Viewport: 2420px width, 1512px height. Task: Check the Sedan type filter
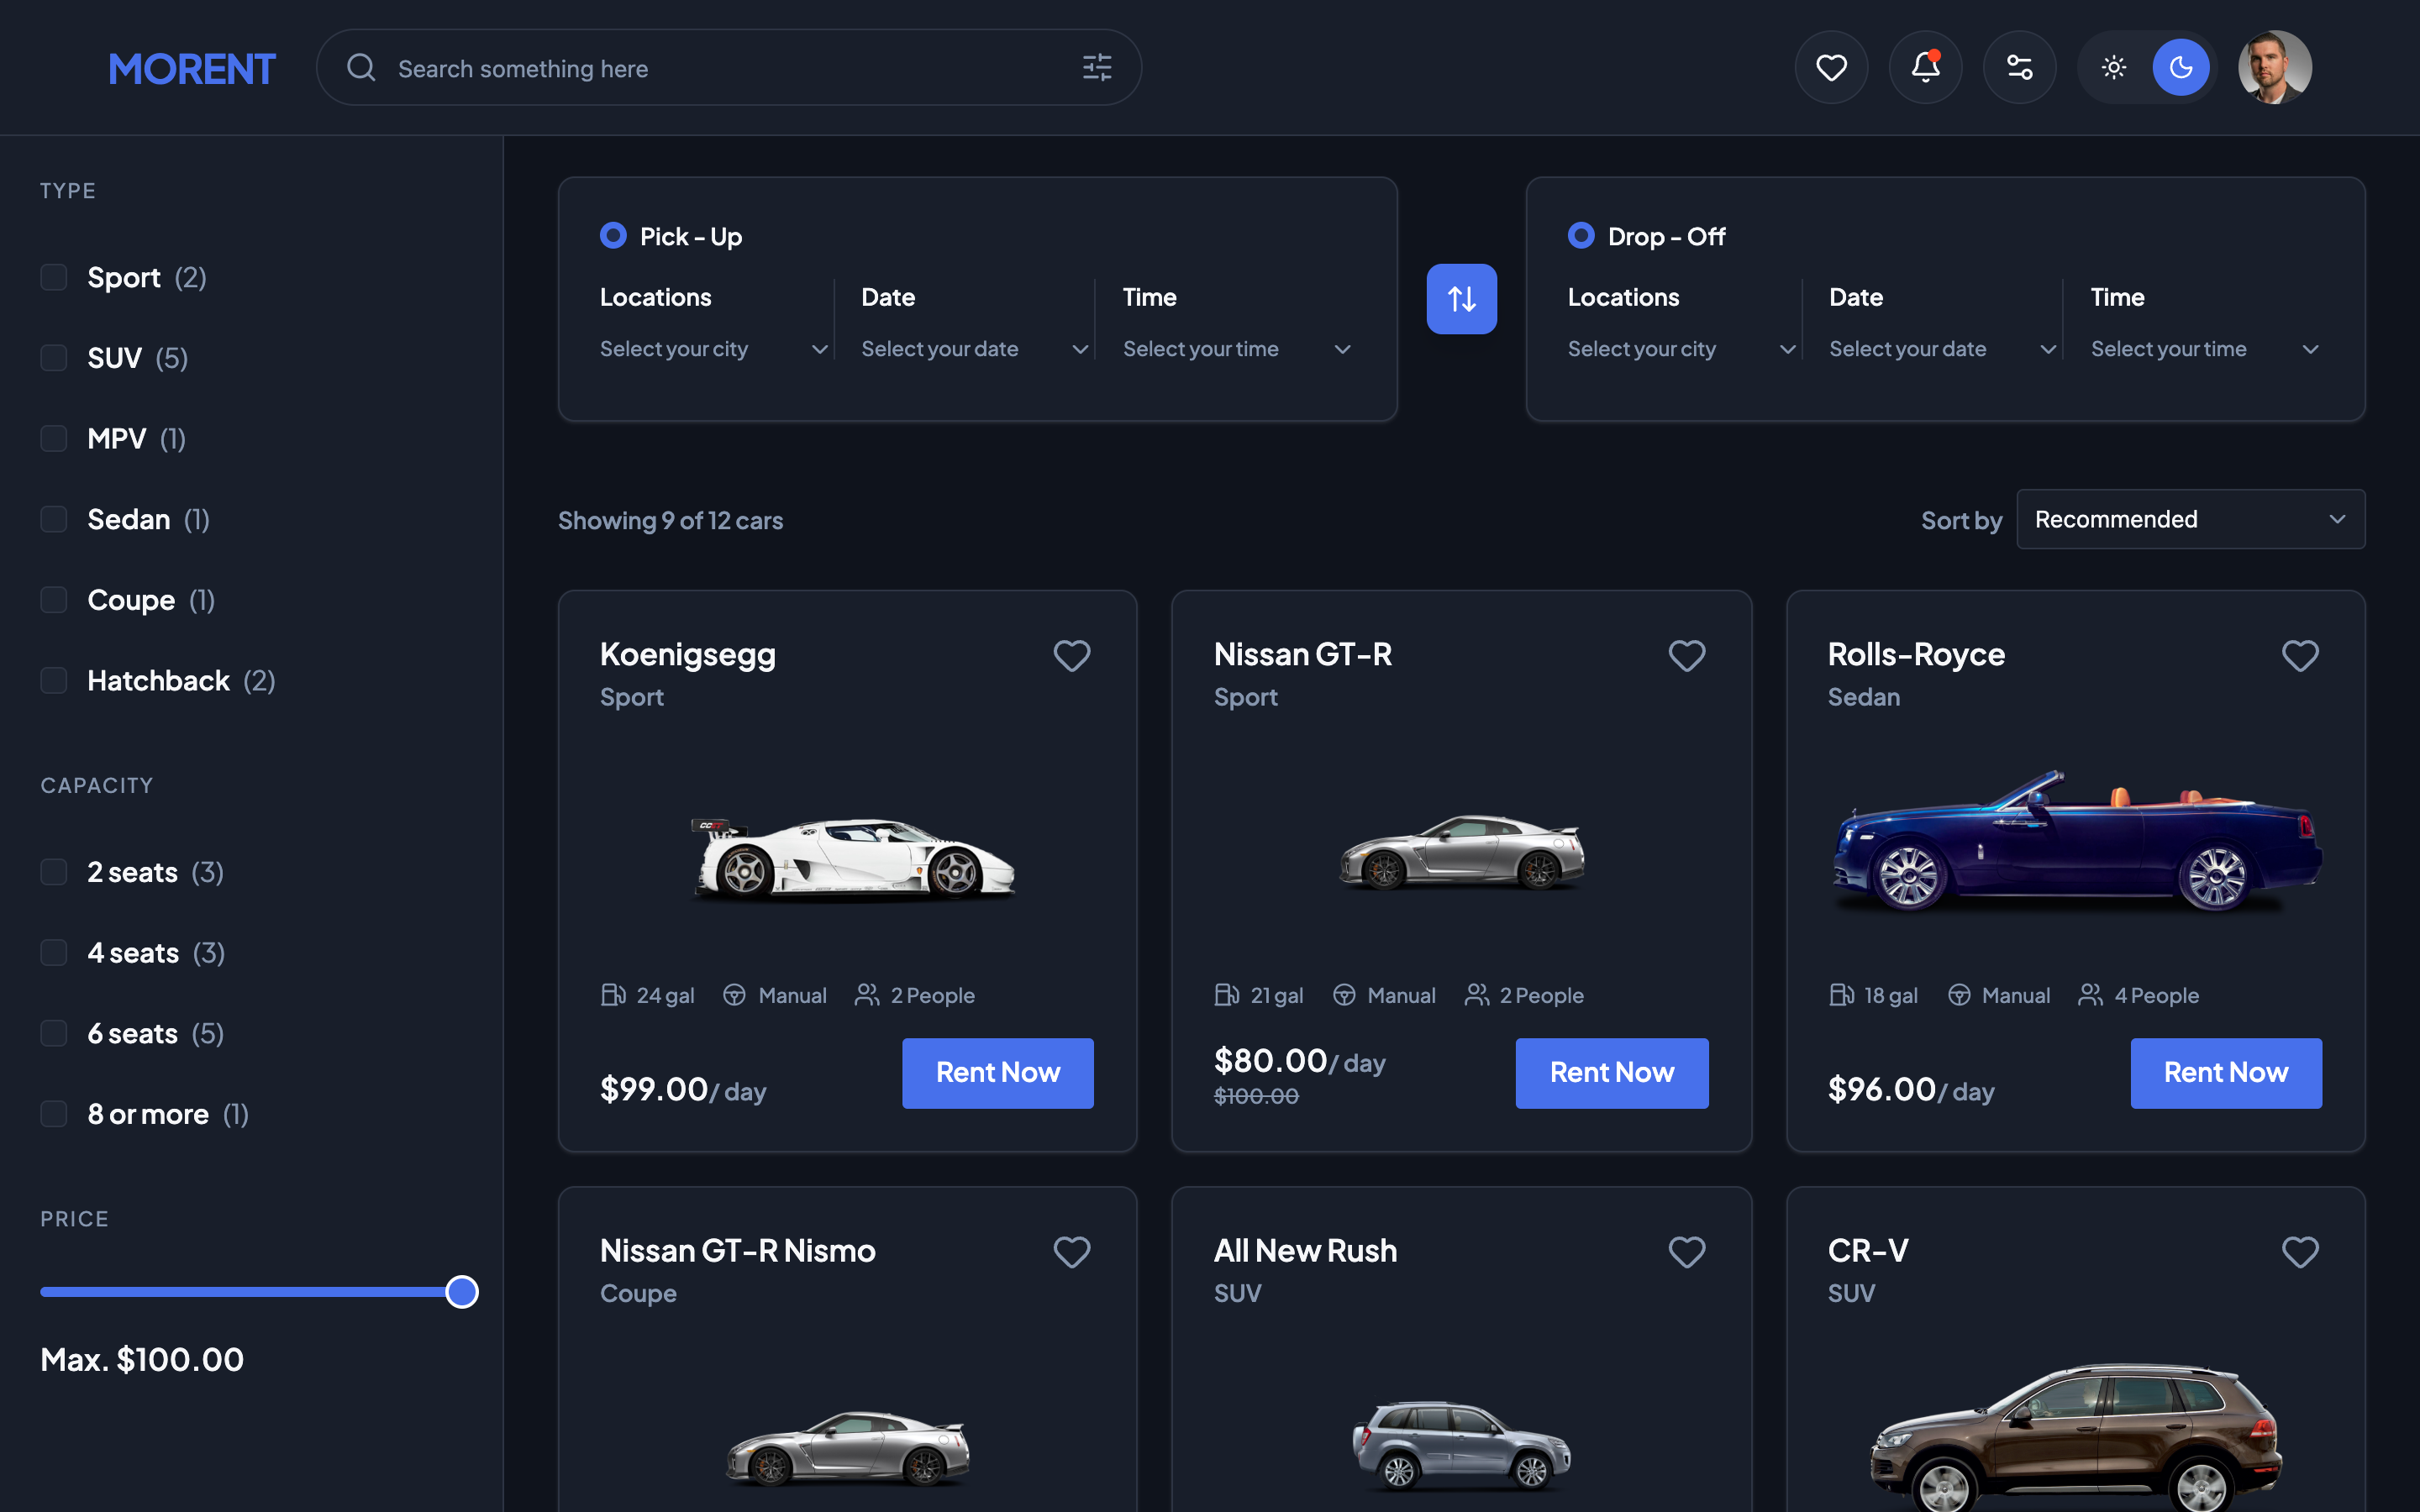(x=53, y=519)
